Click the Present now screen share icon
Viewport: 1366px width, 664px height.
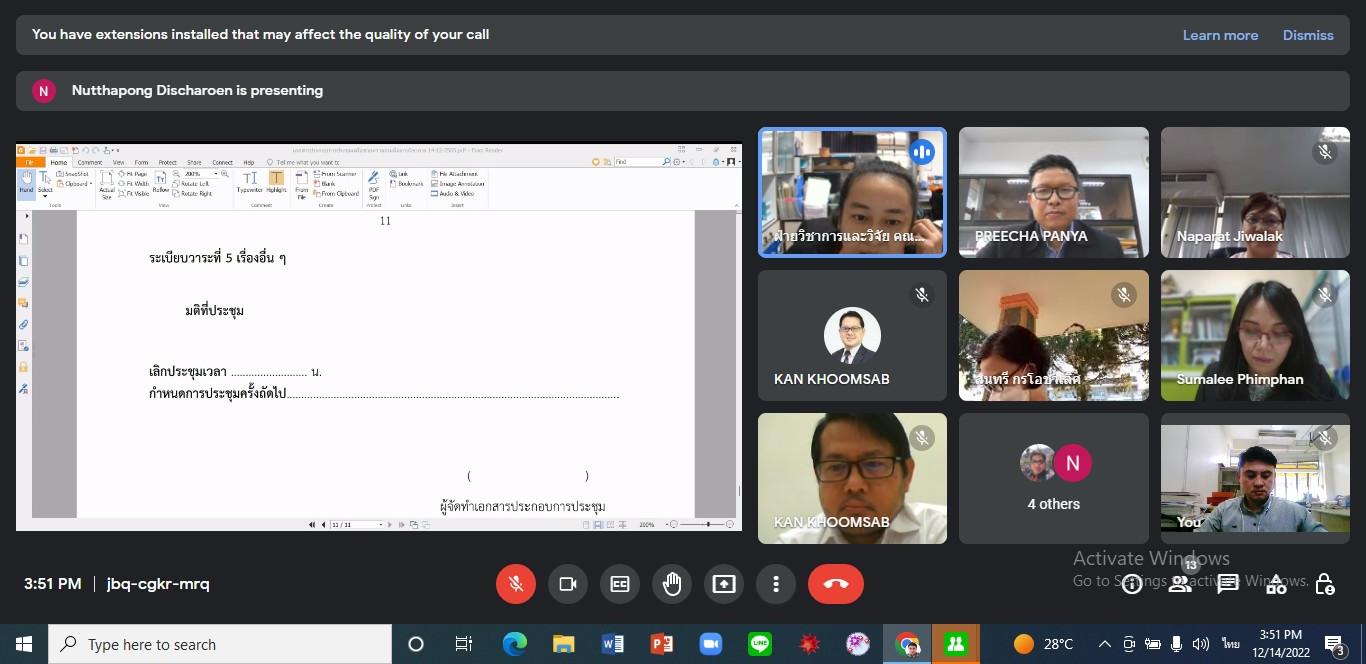723,584
